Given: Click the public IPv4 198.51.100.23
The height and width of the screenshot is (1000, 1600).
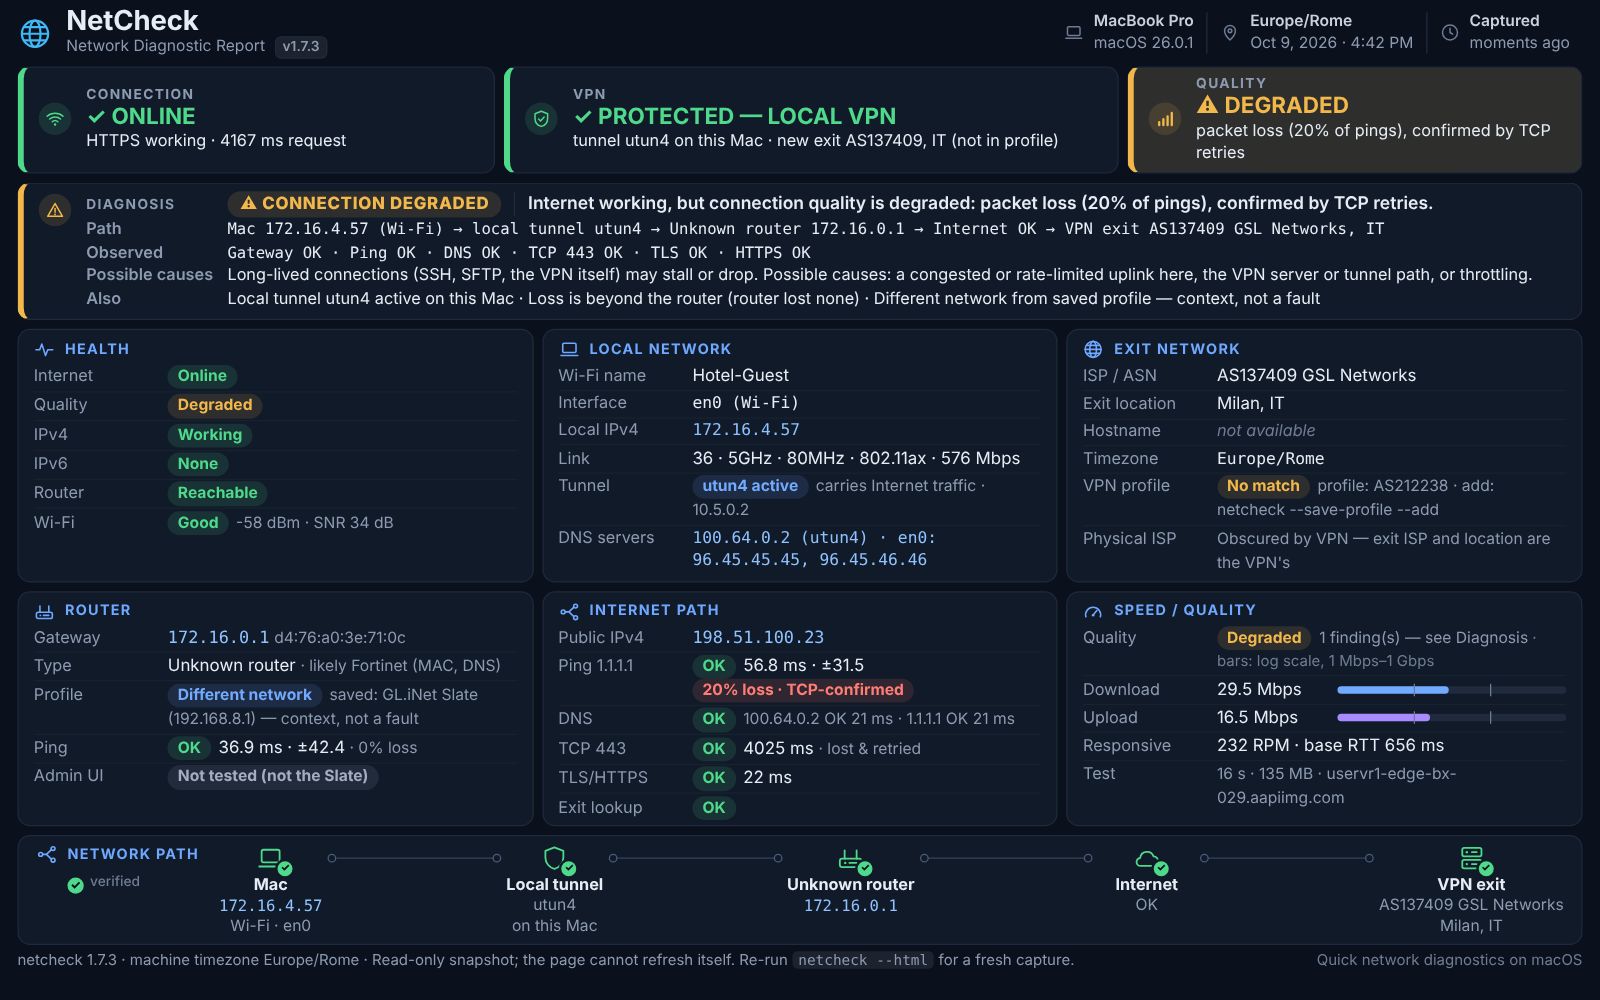Looking at the screenshot, I should [x=758, y=638].
